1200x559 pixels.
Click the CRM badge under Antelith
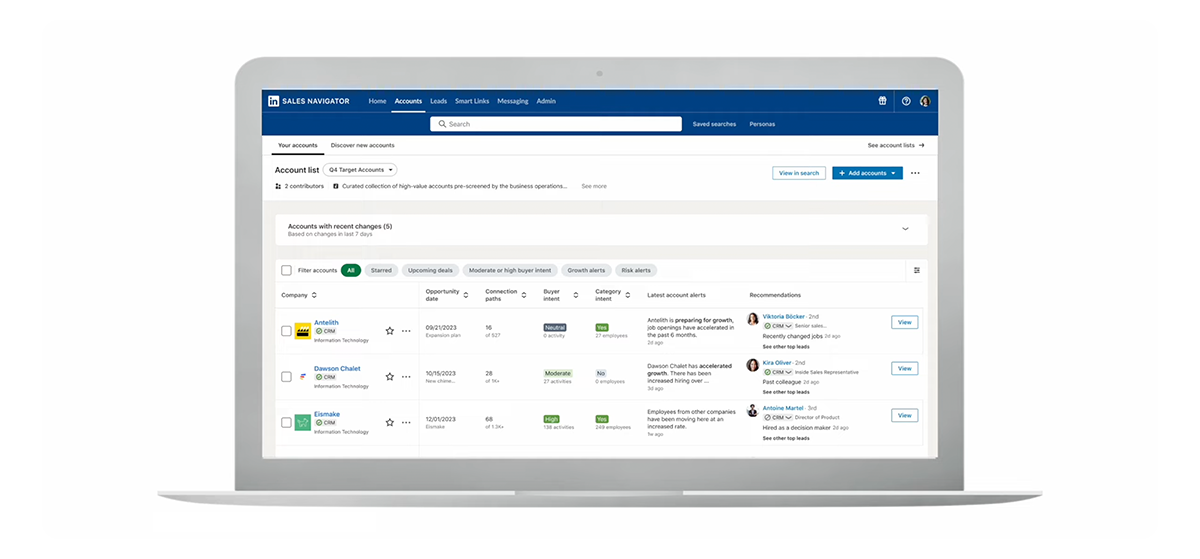tap(325, 331)
